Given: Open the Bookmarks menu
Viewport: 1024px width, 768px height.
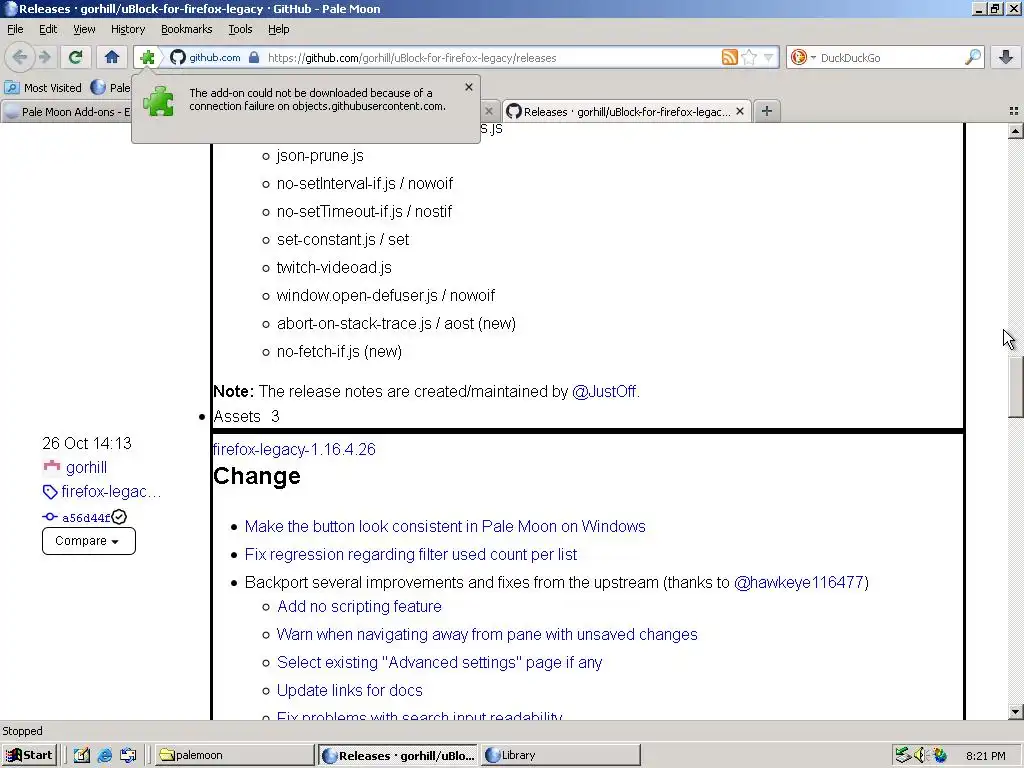Looking at the screenshot, I should 186,29.
